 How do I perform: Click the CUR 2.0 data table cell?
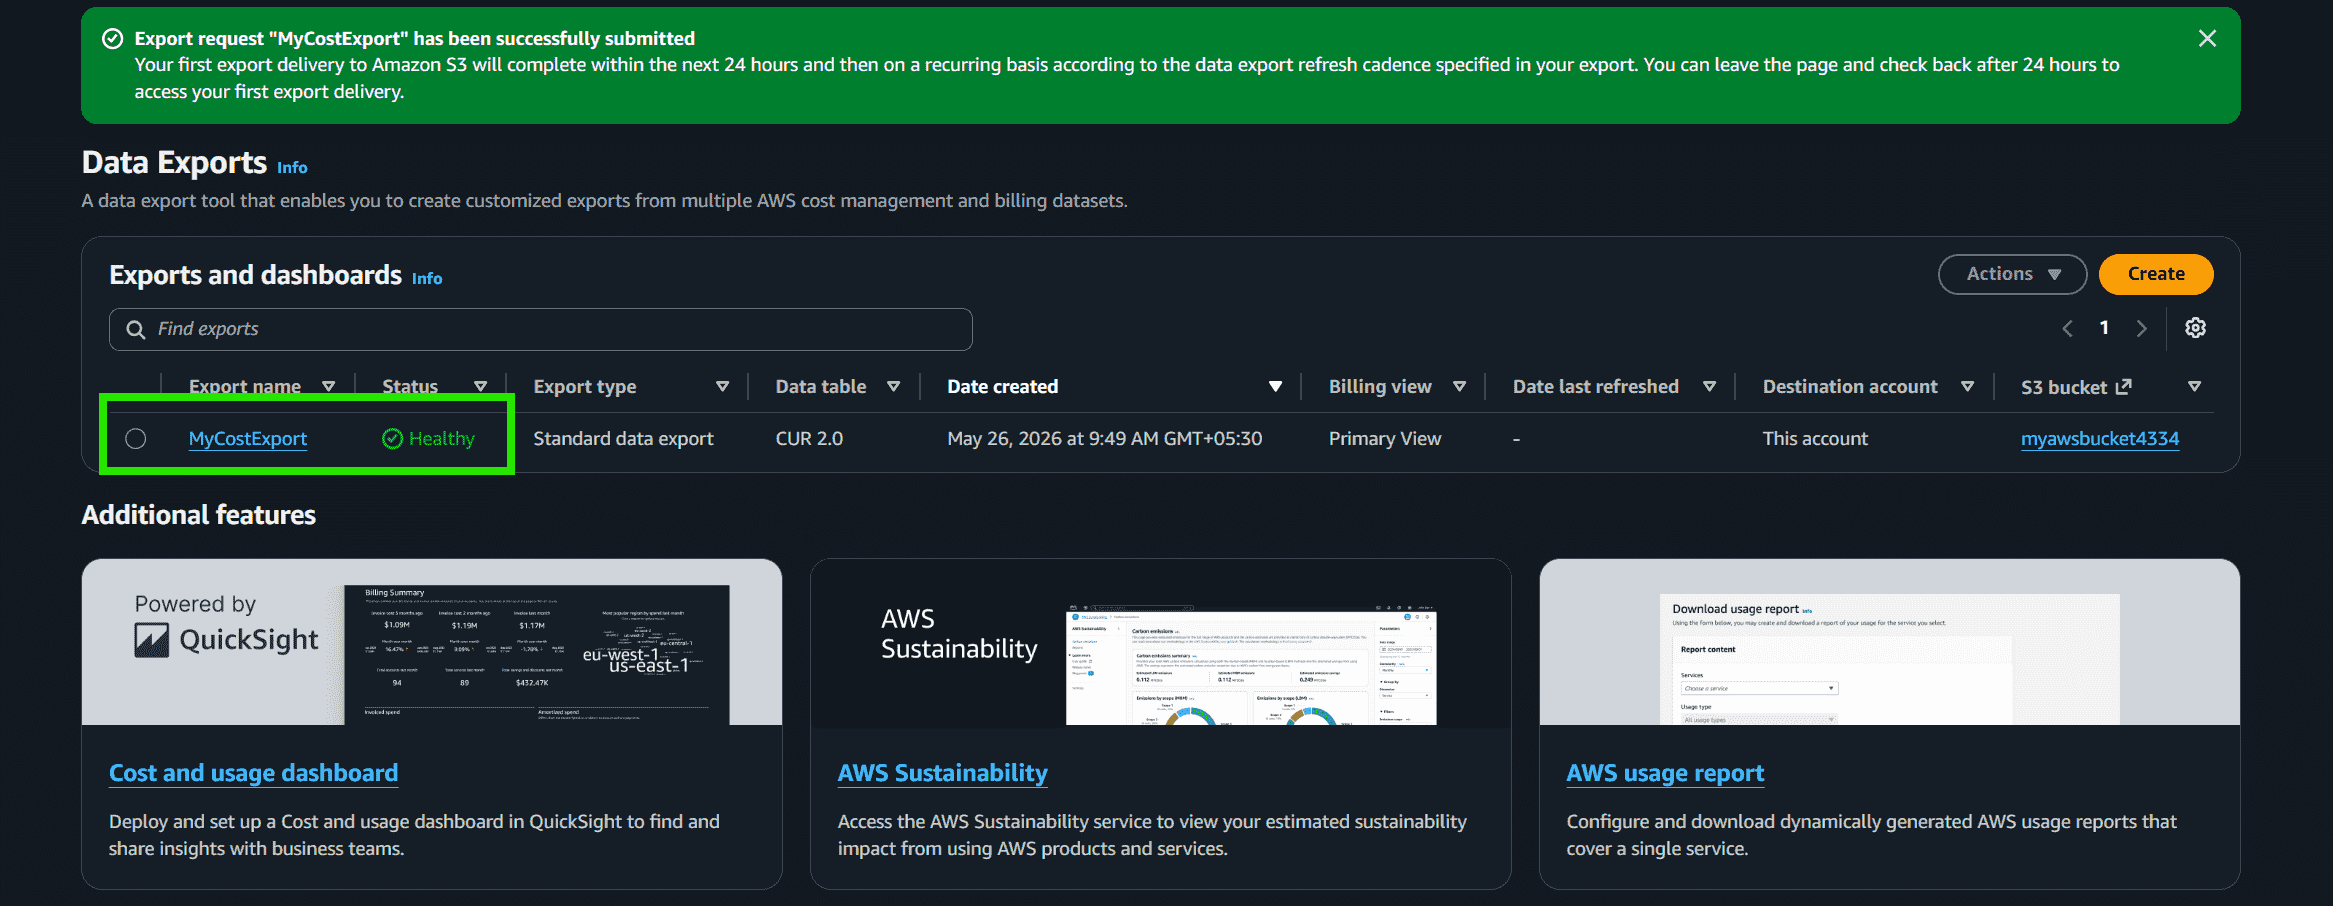click(809, 439)
